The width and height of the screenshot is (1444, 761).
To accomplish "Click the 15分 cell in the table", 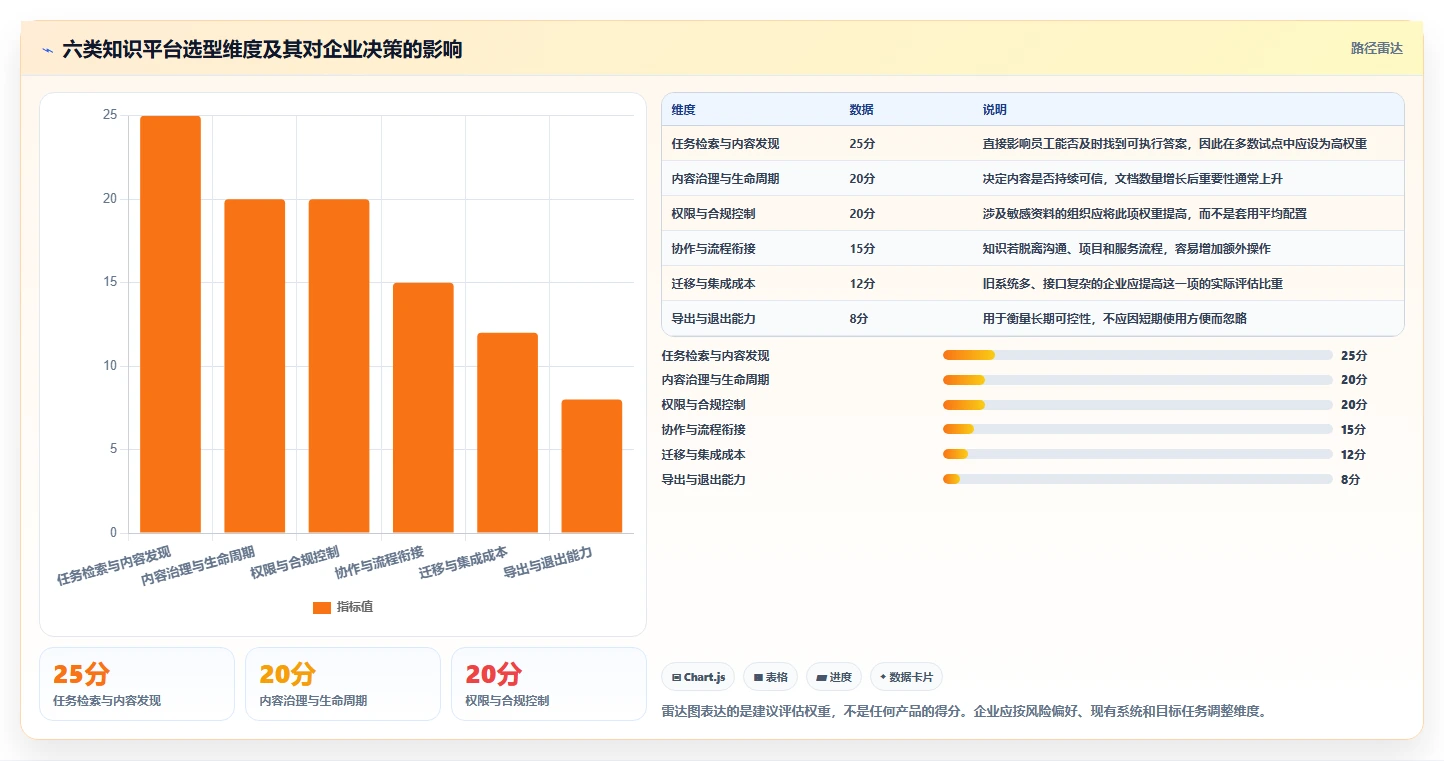I will (x=862, y=249).
